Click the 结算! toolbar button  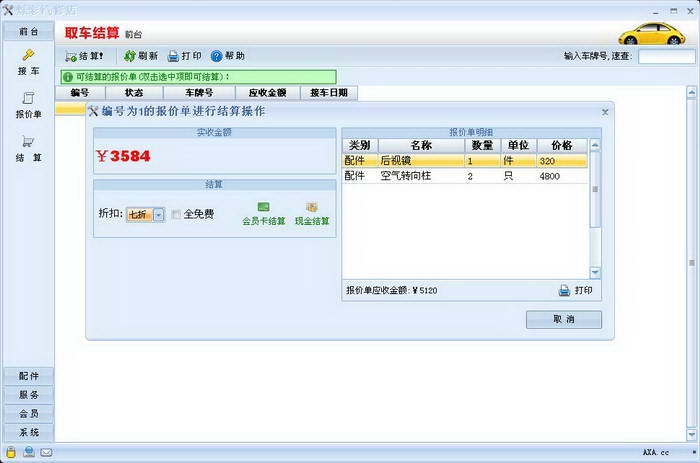tap(84, 56)
